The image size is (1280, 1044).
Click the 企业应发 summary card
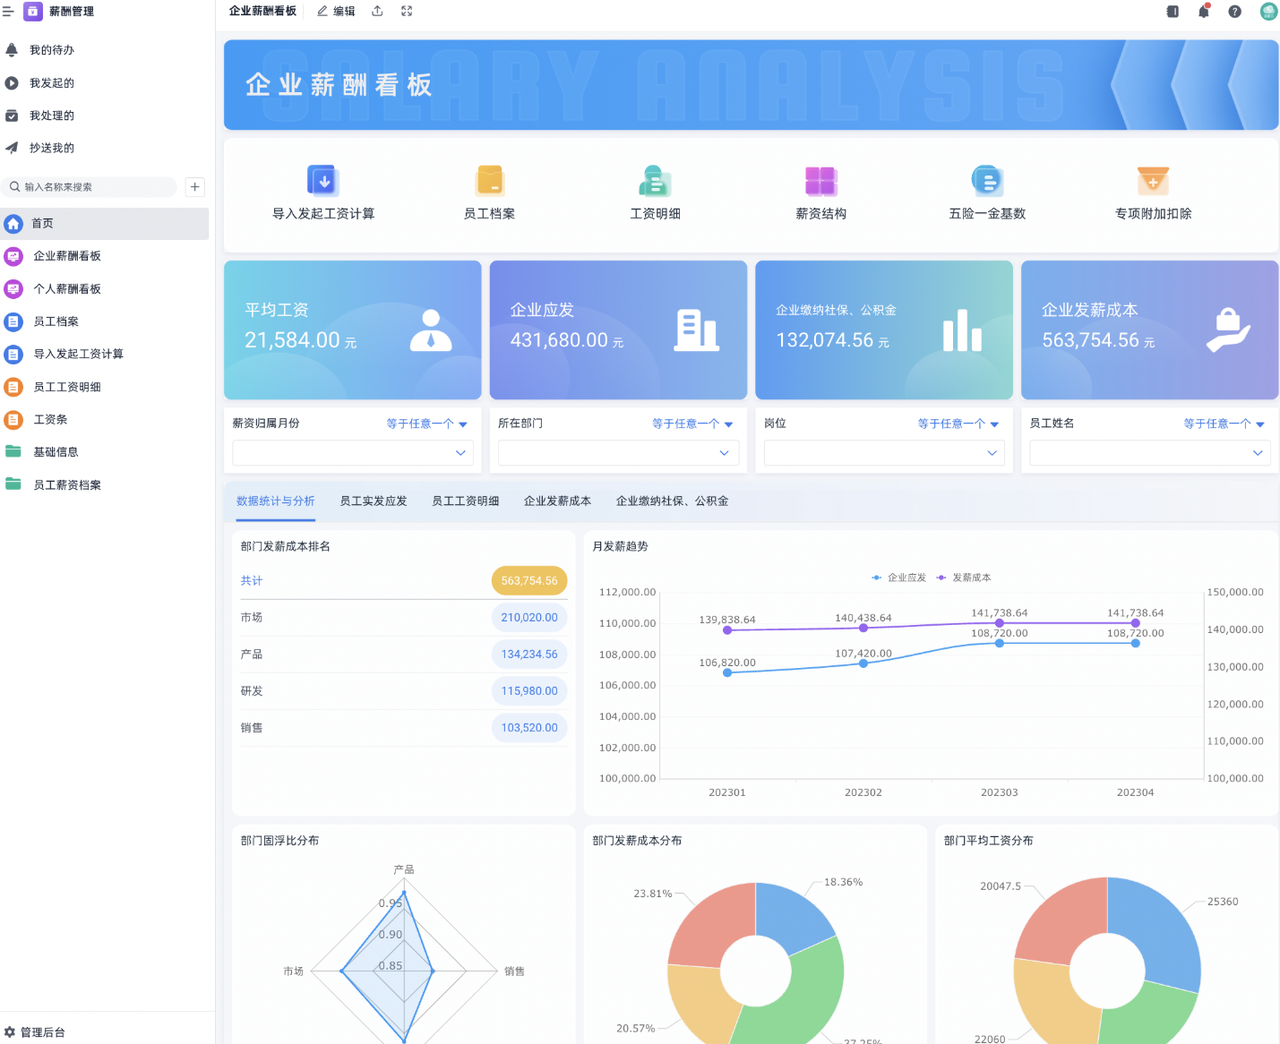point(618,330)
